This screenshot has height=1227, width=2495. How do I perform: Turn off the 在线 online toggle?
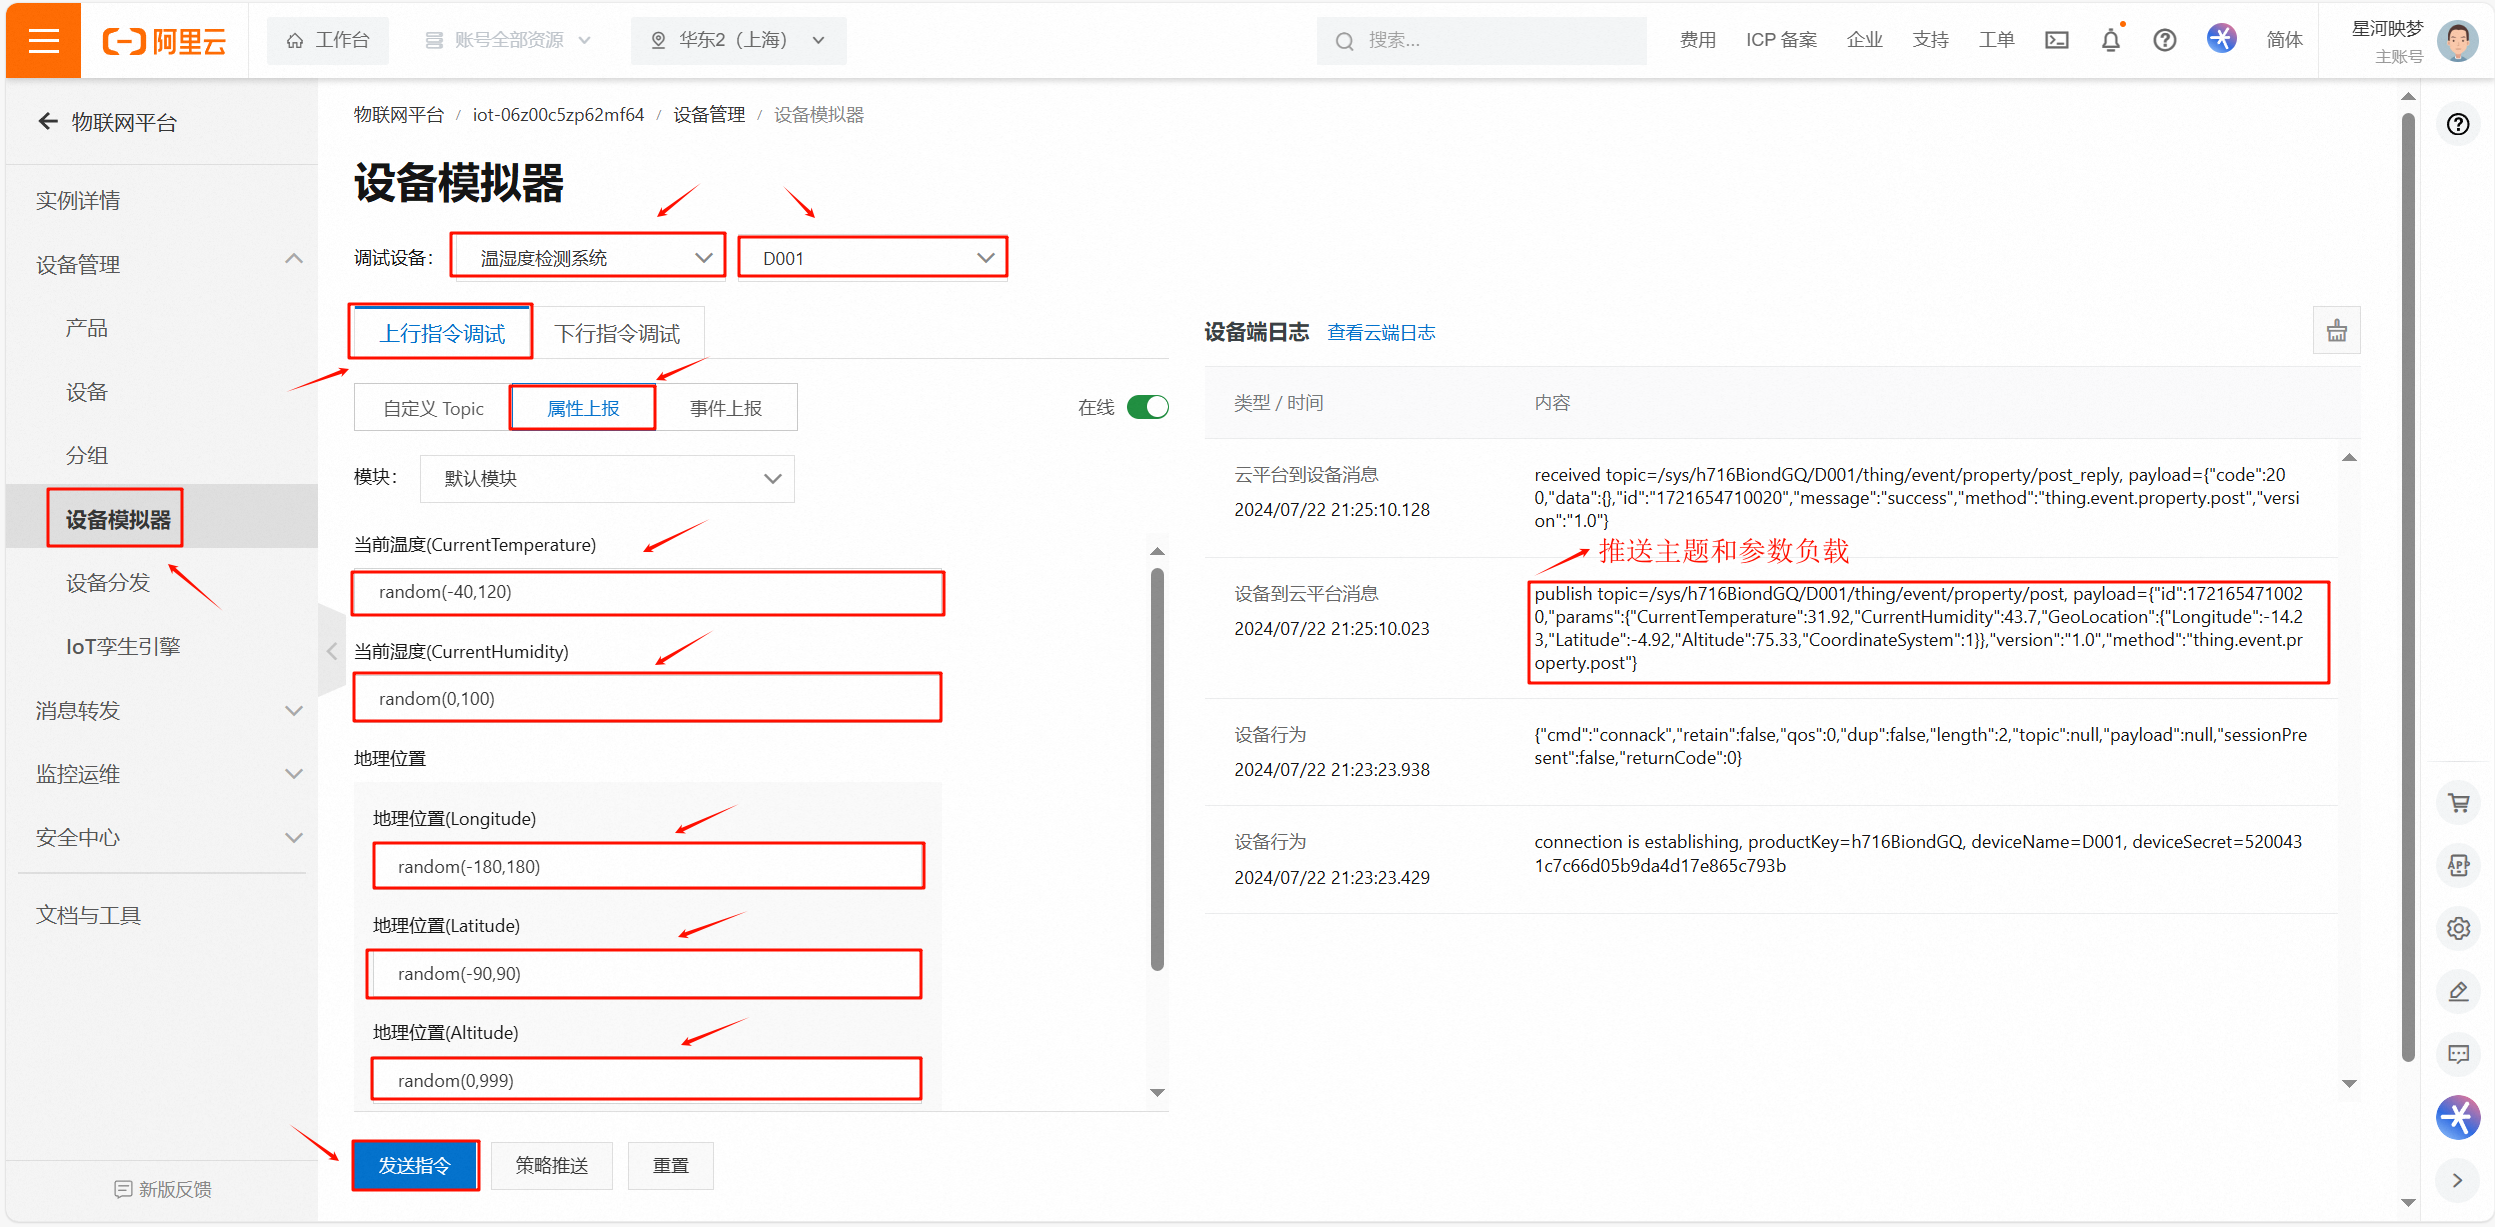[x=1148, y=407]
